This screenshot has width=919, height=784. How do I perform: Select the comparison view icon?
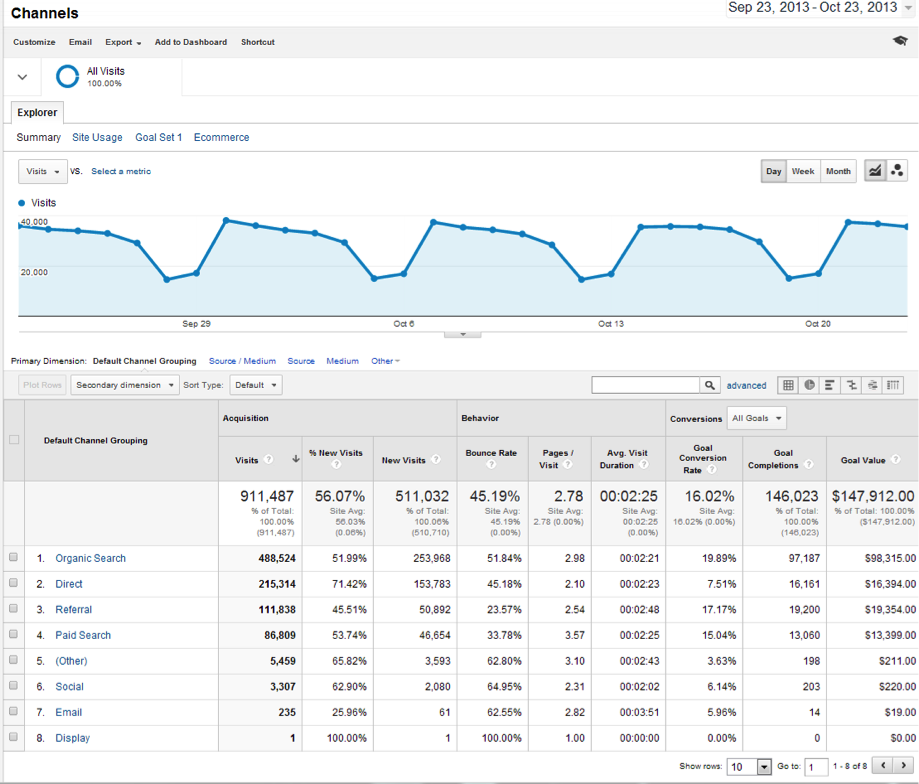(x=851, y=385)
